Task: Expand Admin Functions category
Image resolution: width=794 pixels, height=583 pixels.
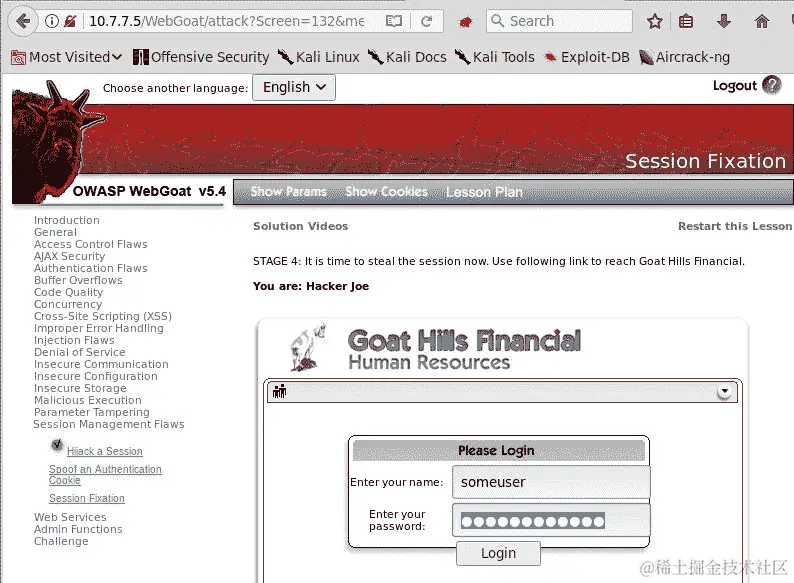Action: 78,529
